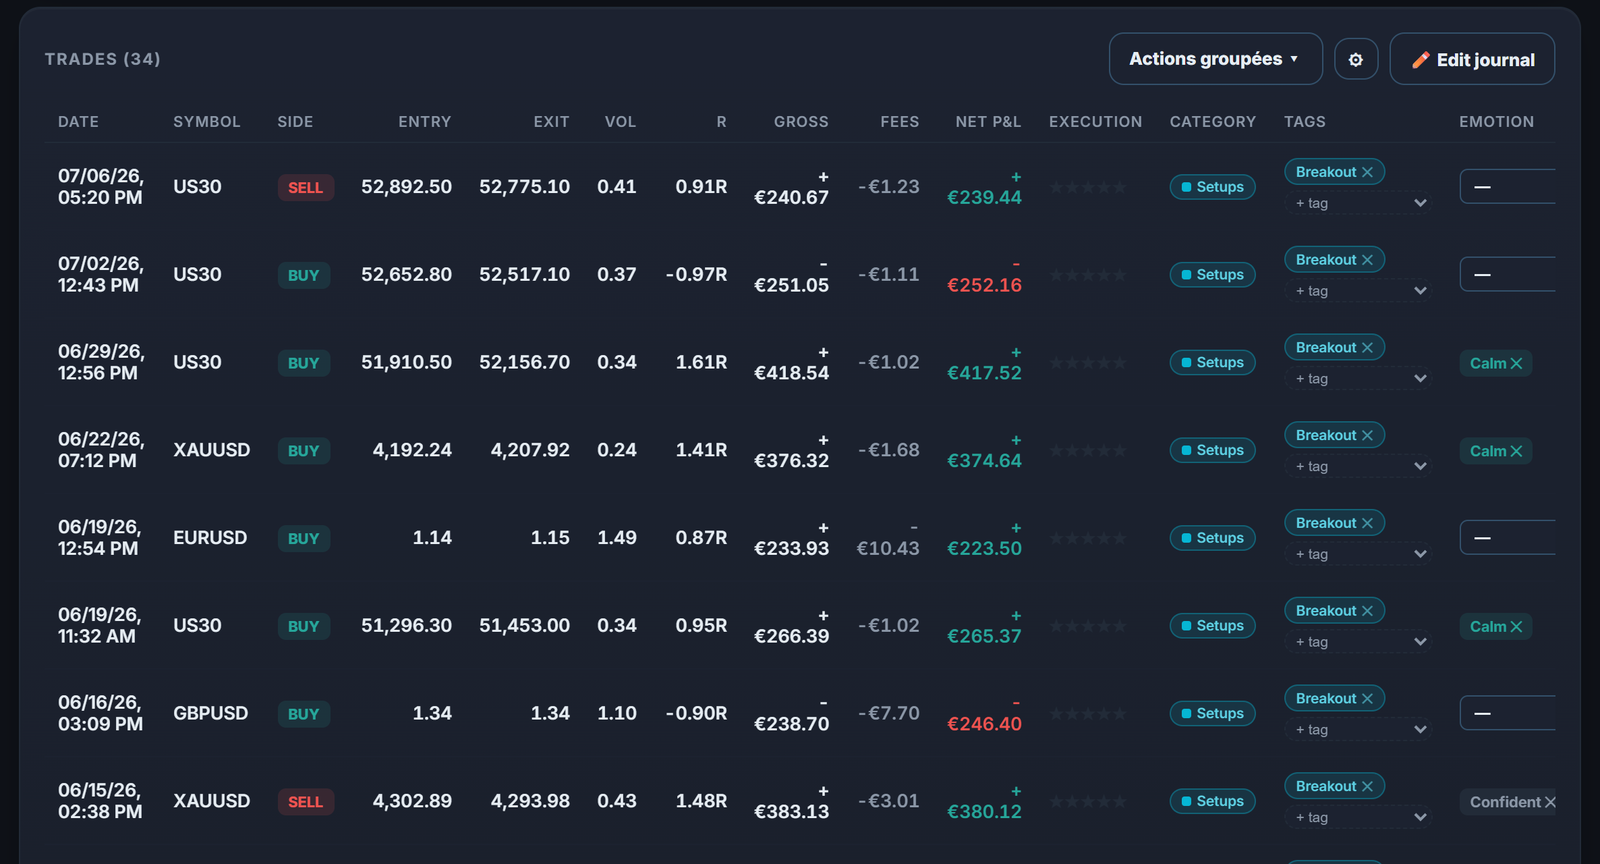Sort by GROSS column header
The height and width of the screenshot is (864, 1600).
tap(801, 122)
